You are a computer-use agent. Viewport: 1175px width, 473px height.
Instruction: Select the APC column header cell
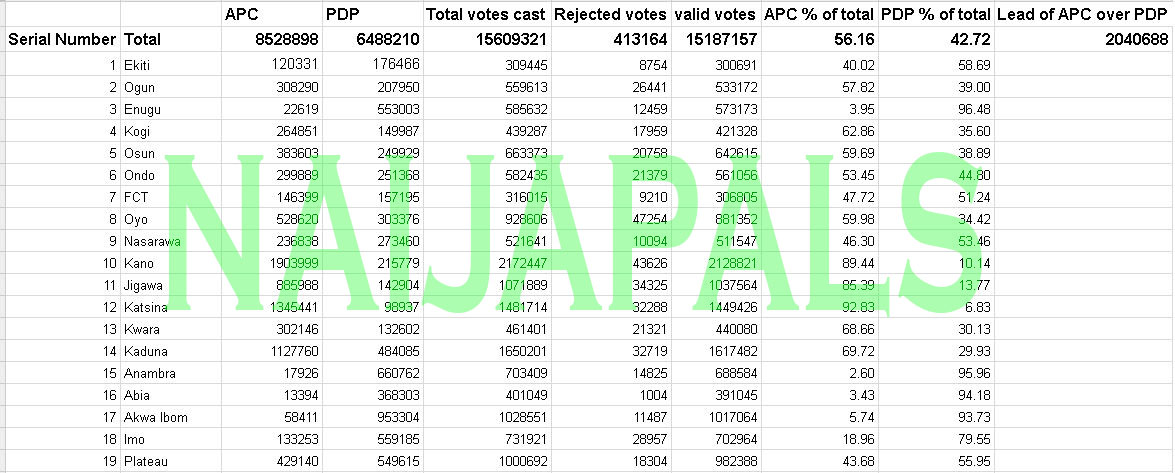point(271,13)
